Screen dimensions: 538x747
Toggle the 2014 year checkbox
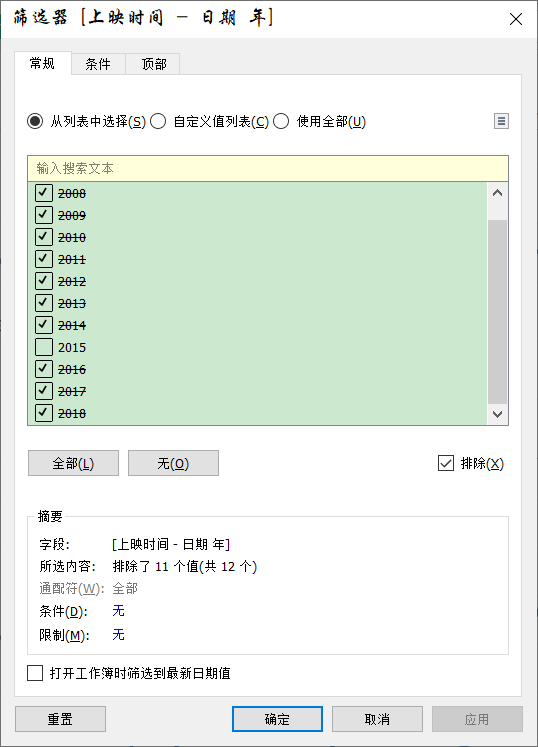[x=44, y=325]
